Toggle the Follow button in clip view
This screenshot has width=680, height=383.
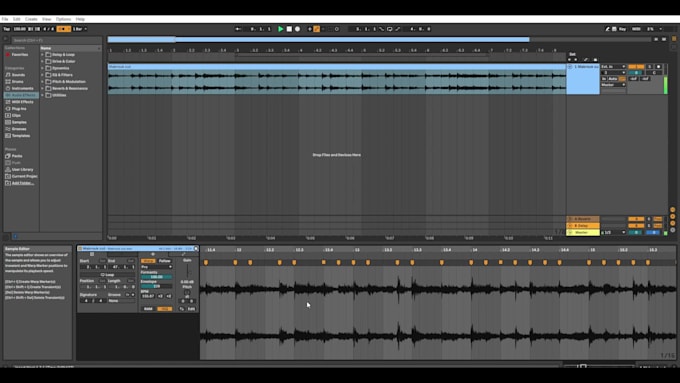pos(165,261)
